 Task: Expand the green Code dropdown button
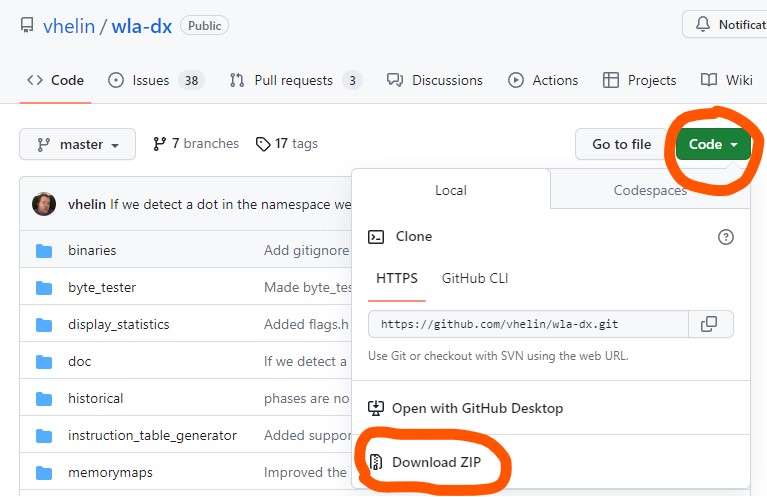coord(712,144)
